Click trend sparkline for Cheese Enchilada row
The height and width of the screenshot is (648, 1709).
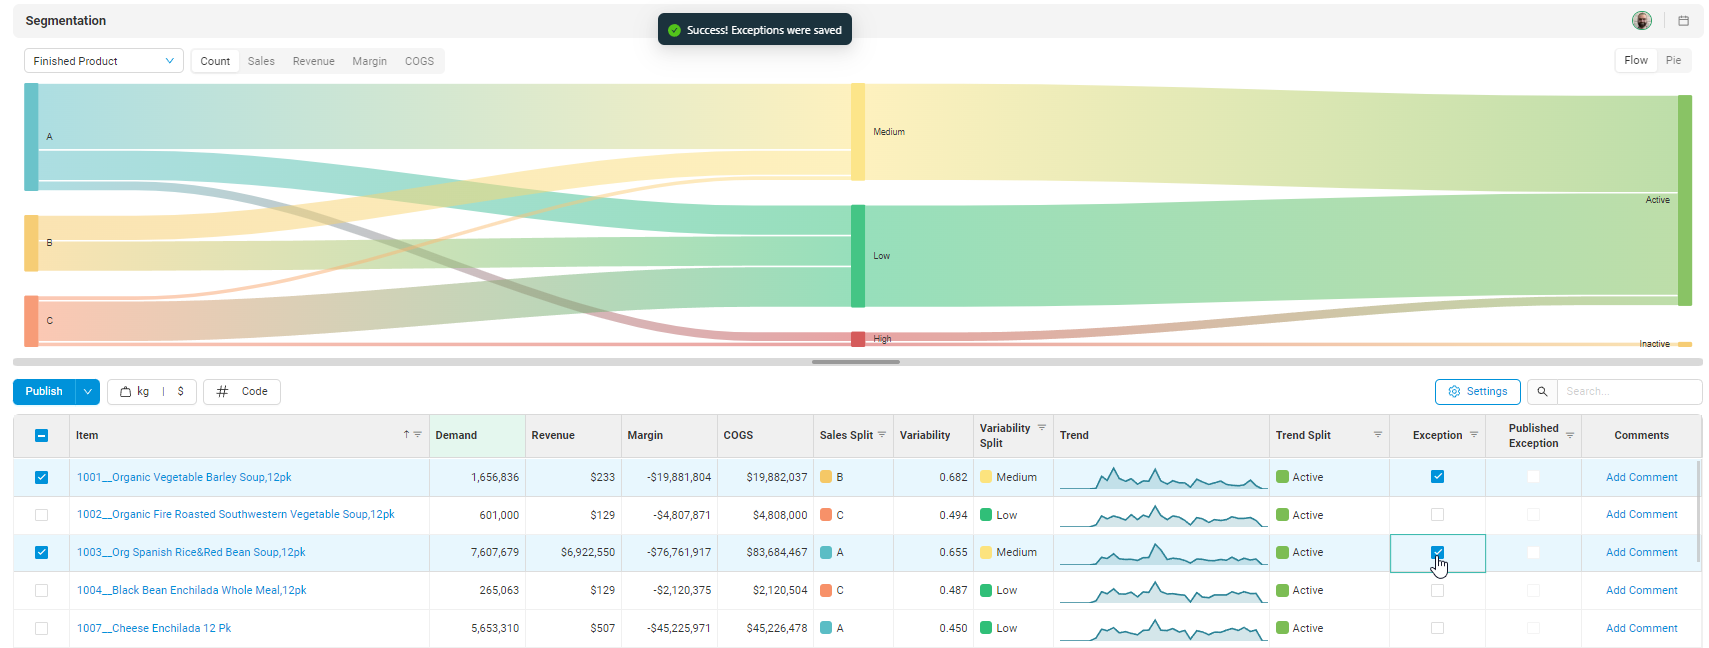[1163, 629]
